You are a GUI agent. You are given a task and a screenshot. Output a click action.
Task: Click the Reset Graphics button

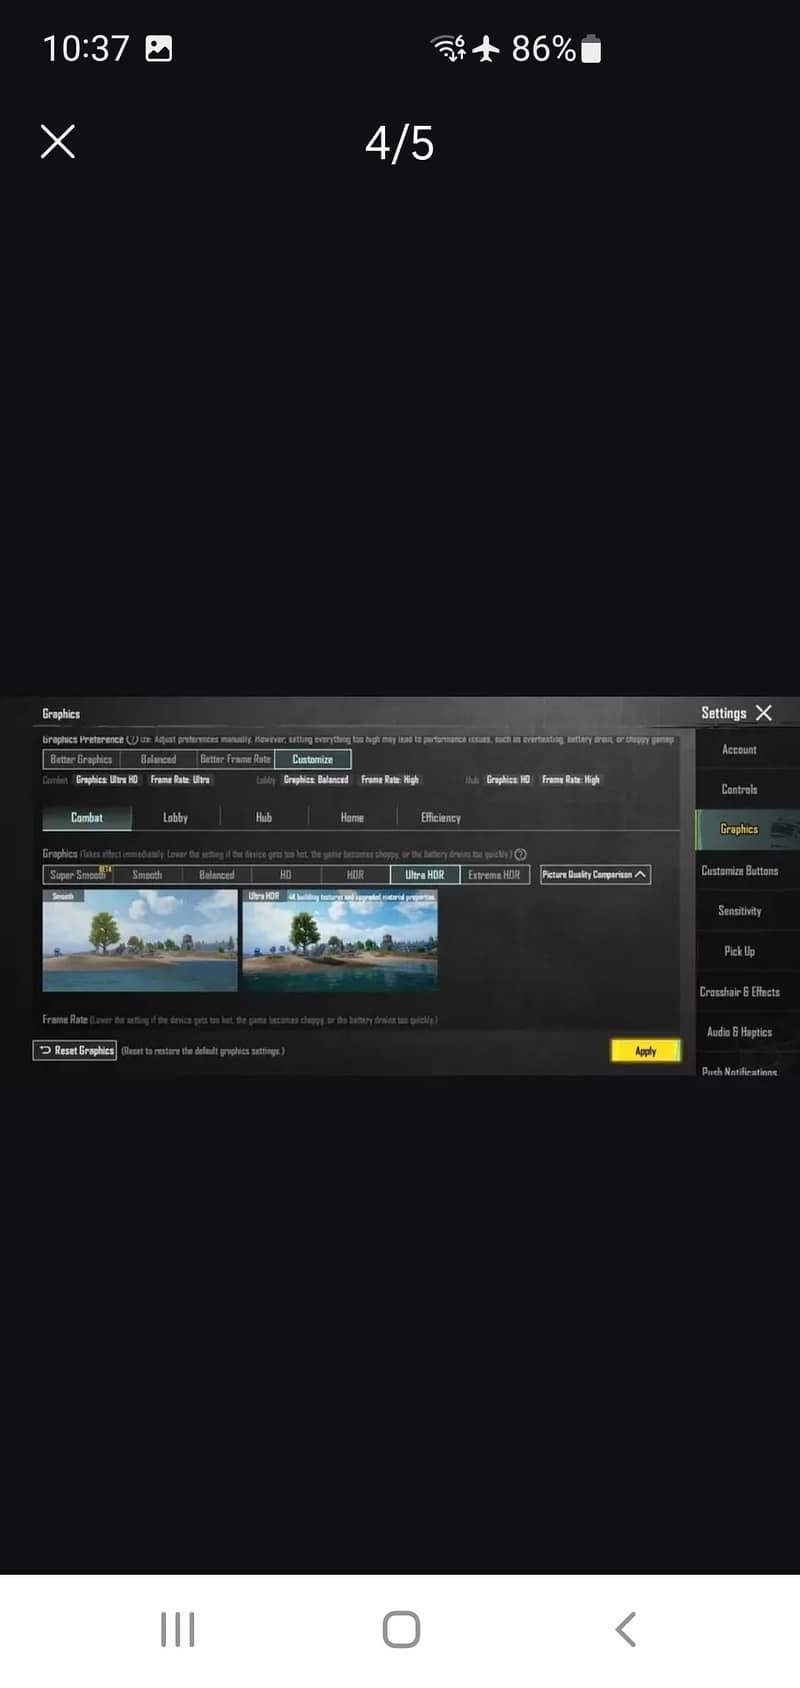click(x=76, y=1051)
